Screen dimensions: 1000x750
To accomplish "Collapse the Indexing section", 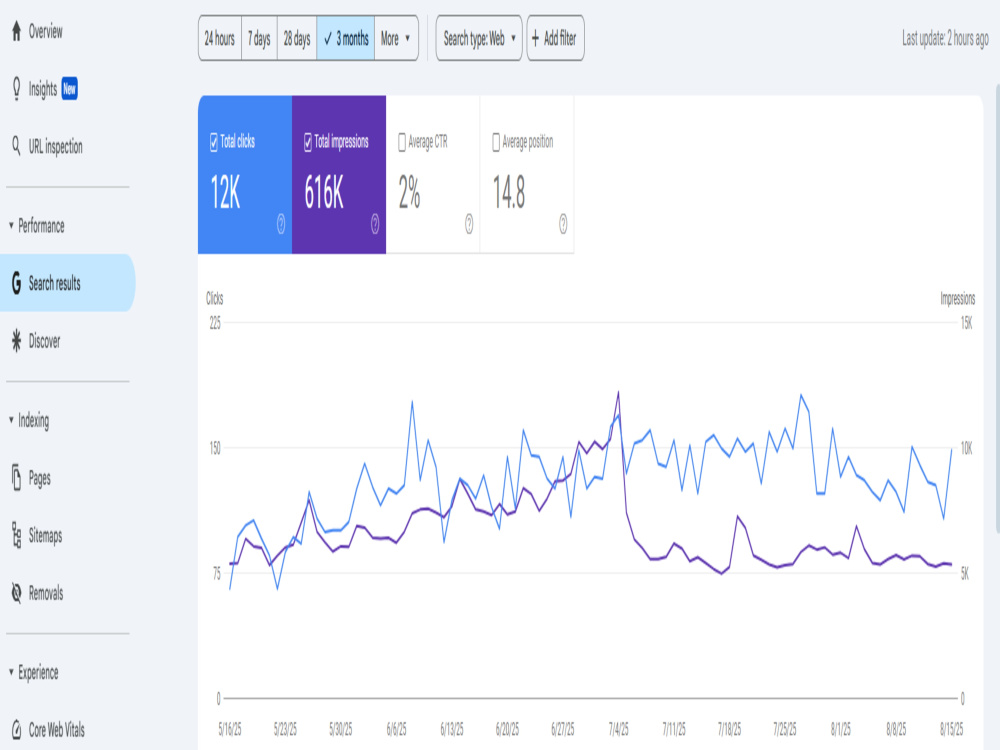I will pos(11,420).
